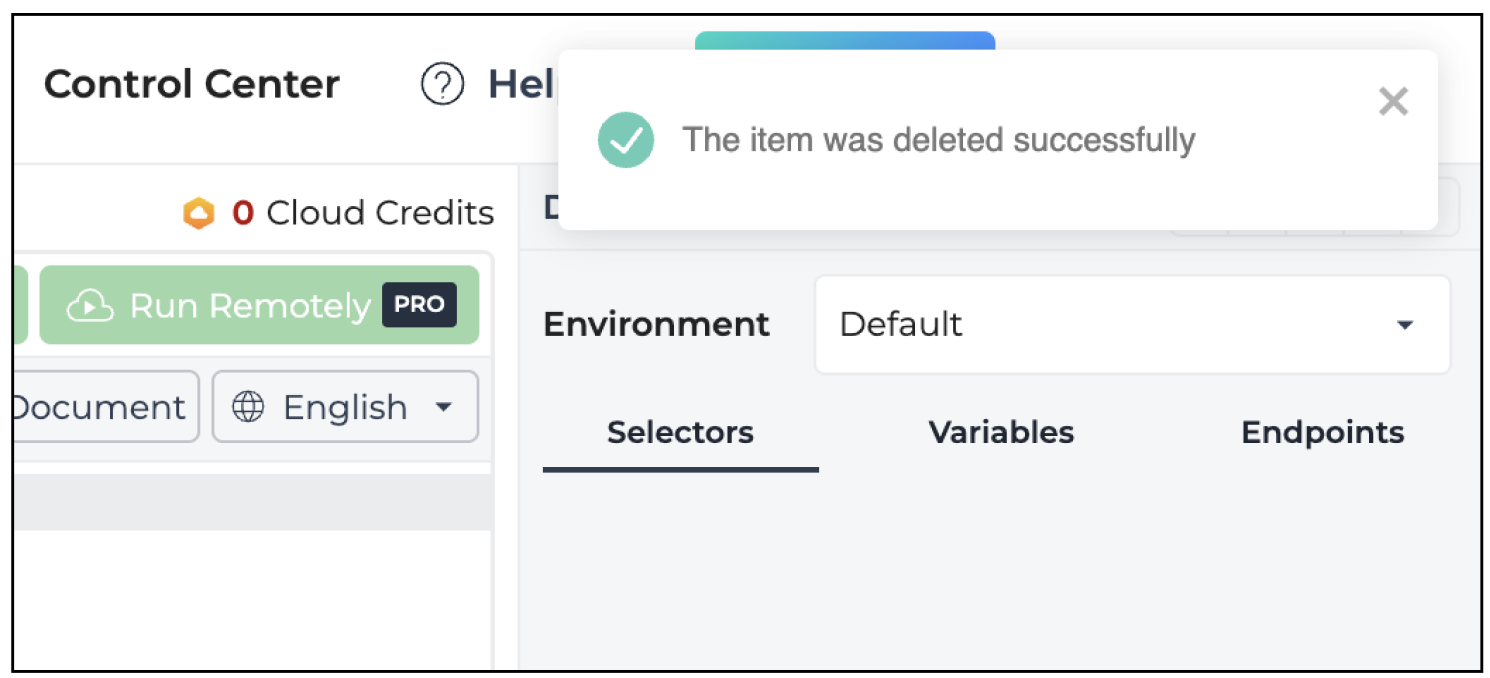Open the Control Center menu

coord(192,84)
